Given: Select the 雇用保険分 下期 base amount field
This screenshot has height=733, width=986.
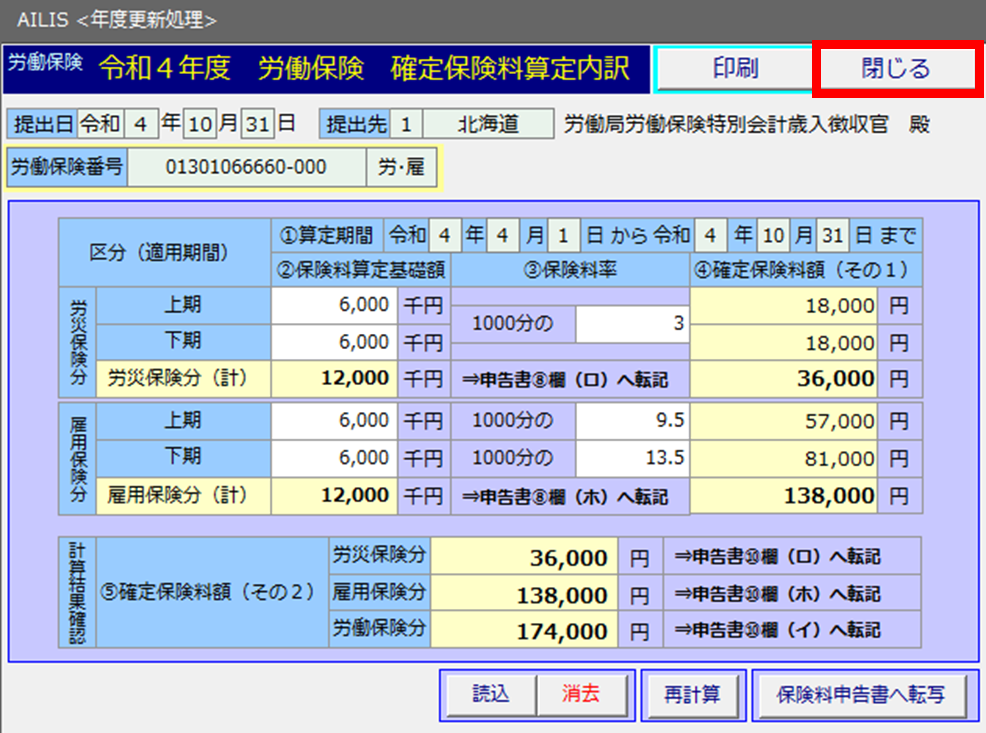Looking at the screenshot, I should click(334, 458).
